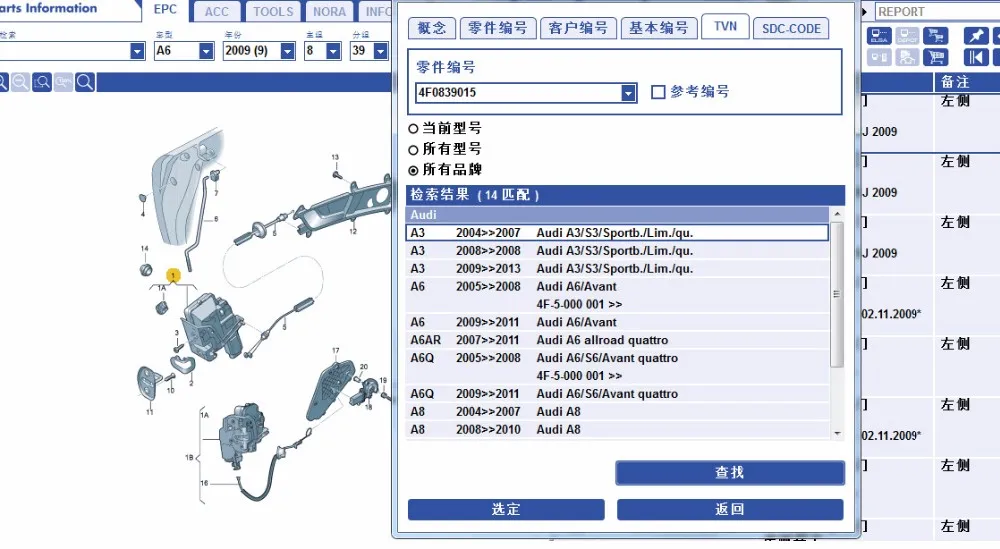Jump to first entry with skip-back icon
This screenshot has width=1000, height=549.
[976, 57]
